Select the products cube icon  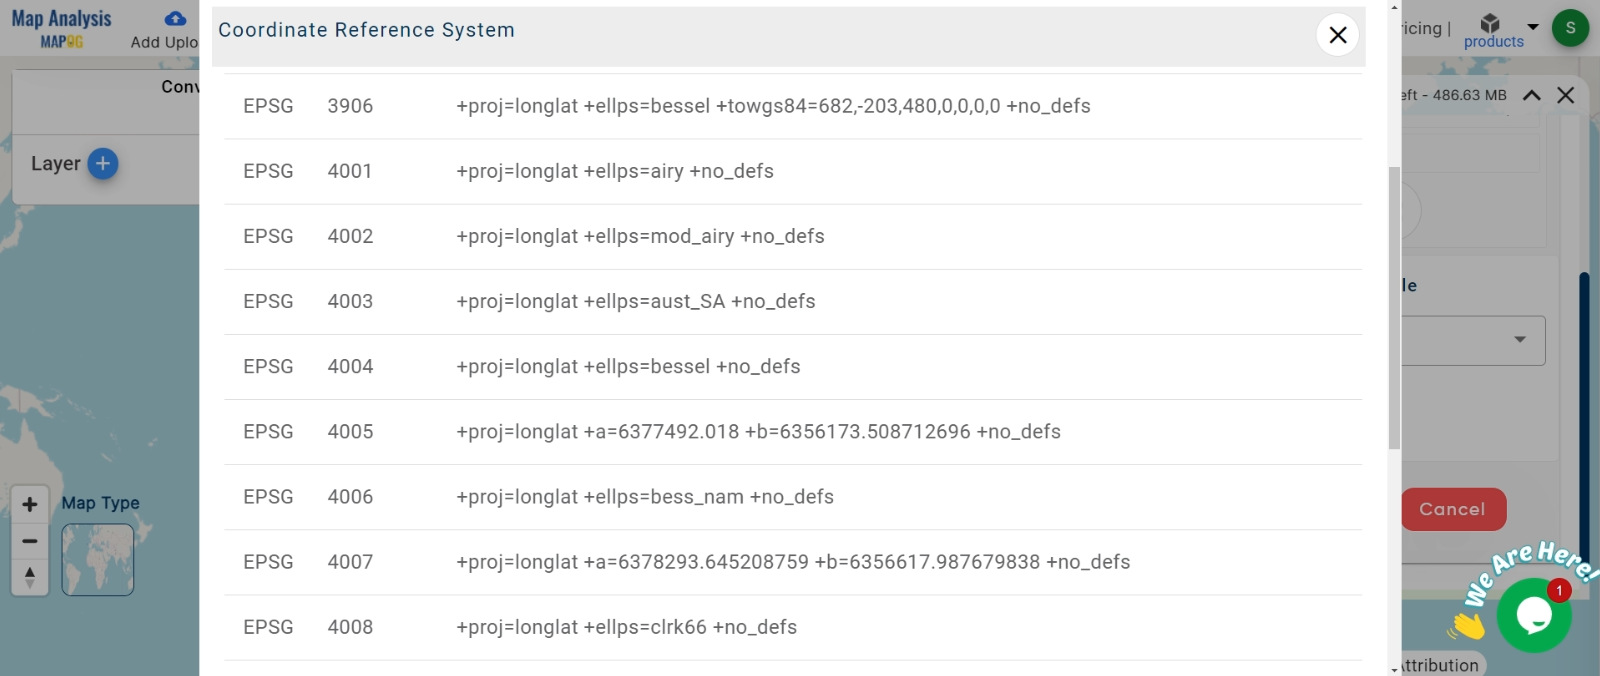click(x=1490, y=24)
